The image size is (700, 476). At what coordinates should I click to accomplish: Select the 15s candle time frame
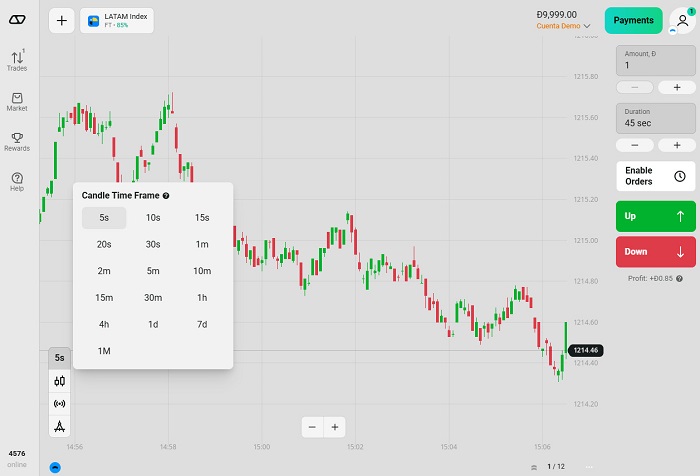[x=202, y=217]
